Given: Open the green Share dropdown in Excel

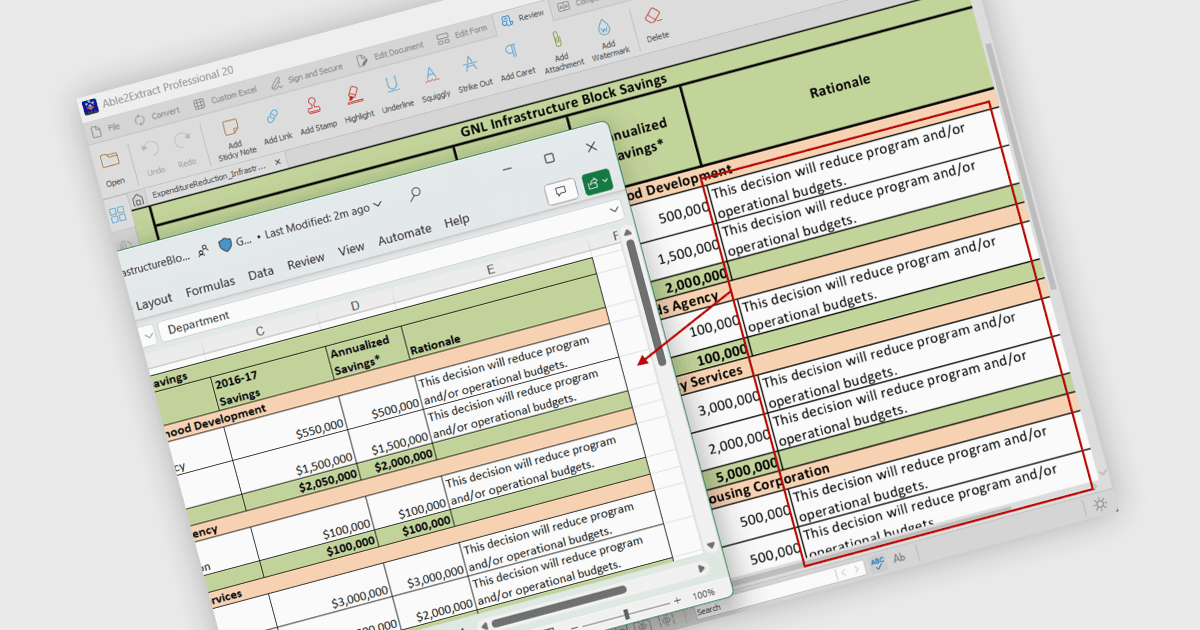Looking at the screenshot, I should click(598, 181).
